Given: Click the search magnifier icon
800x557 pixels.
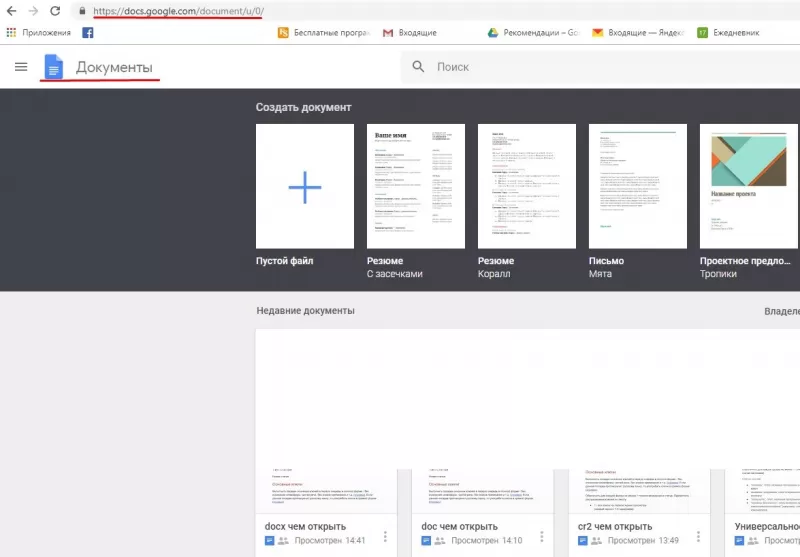Looking at the screenshot, I should click(x=418, y=66).
